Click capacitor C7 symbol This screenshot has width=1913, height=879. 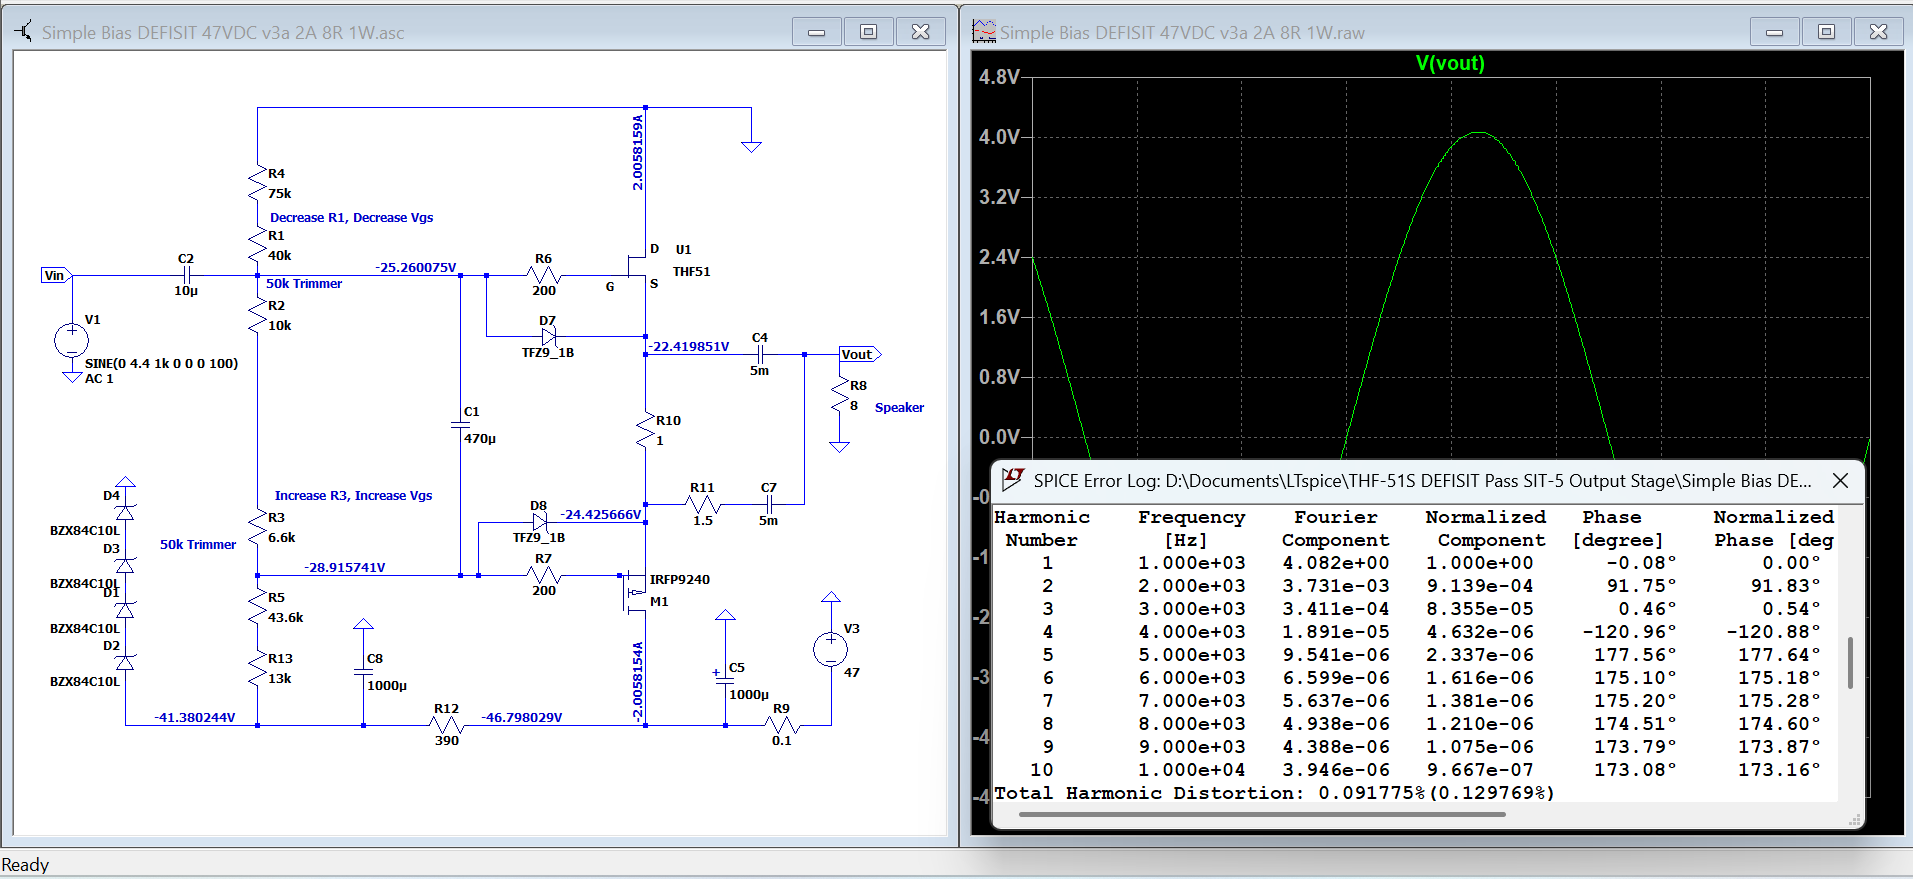tap(768, 505)
